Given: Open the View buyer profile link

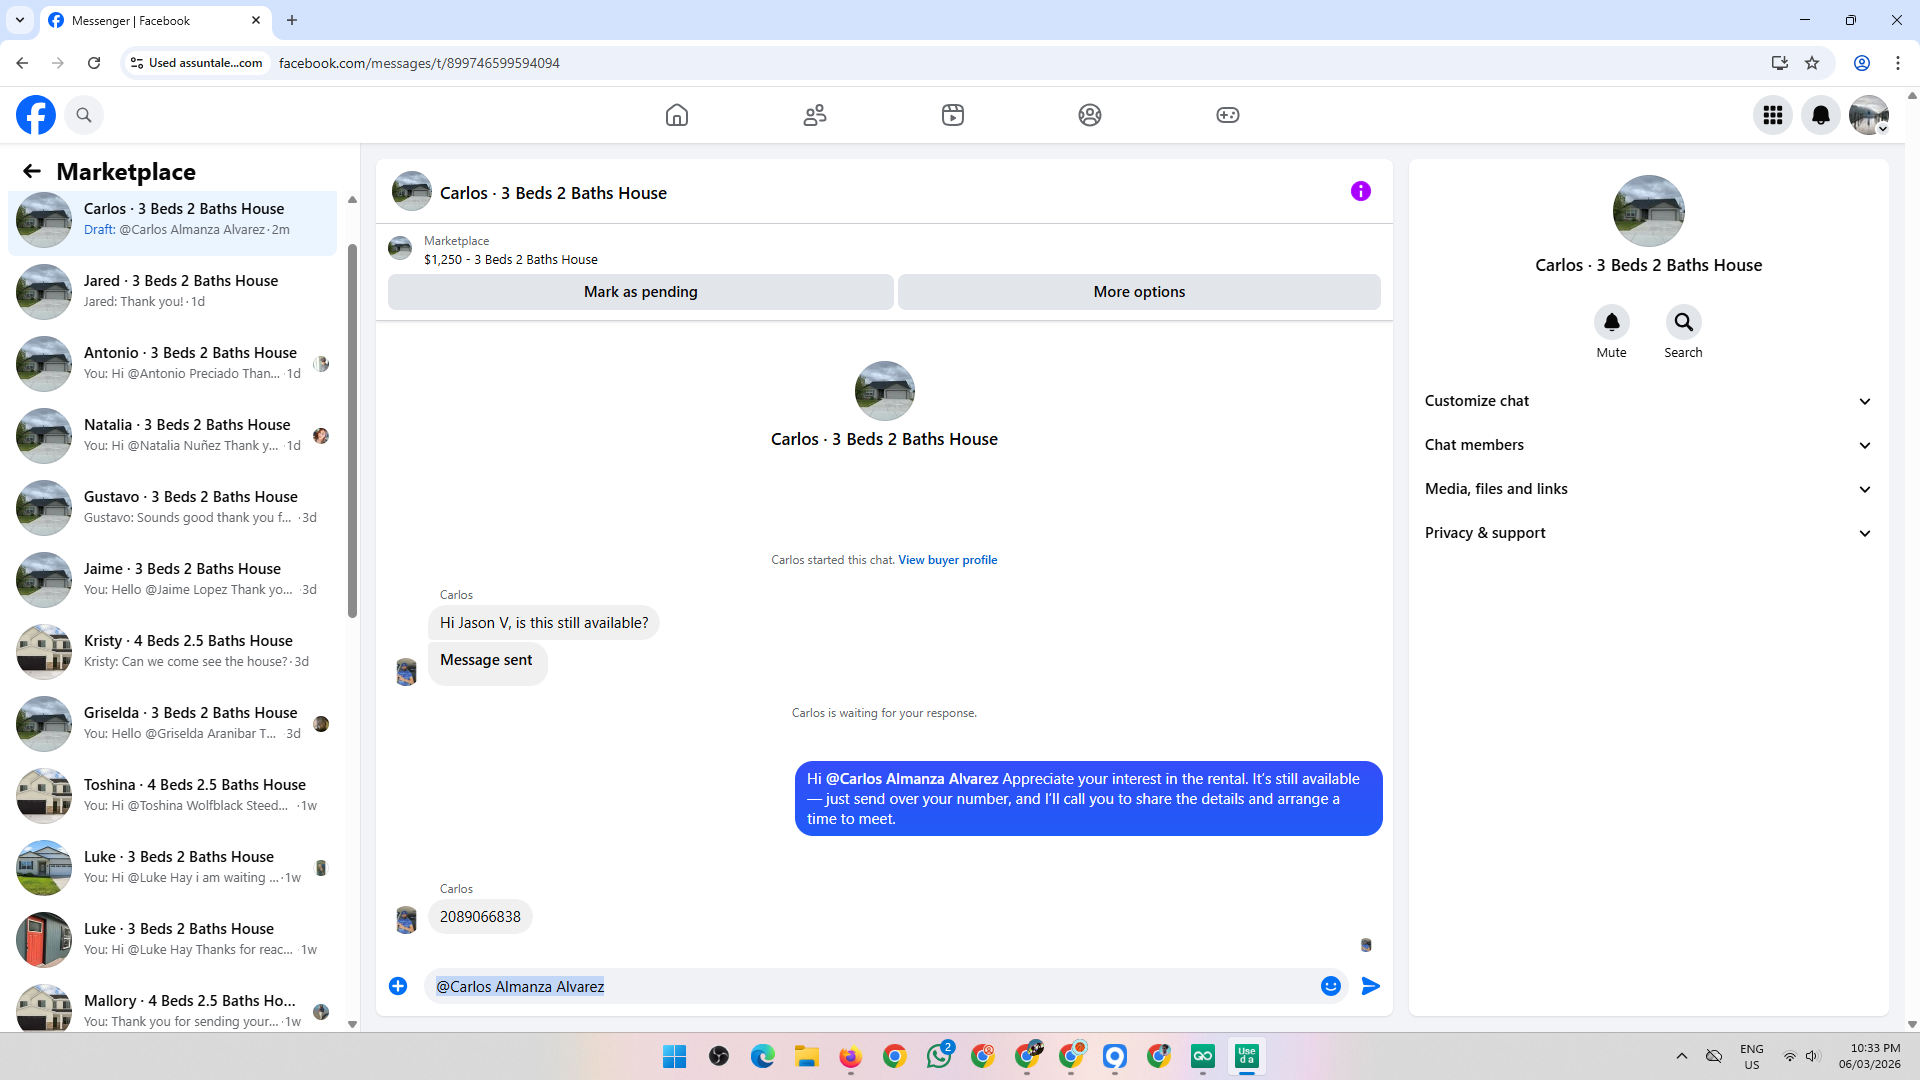Looking at the screenshot, I should pyautogui.click(x=947, y=560).
